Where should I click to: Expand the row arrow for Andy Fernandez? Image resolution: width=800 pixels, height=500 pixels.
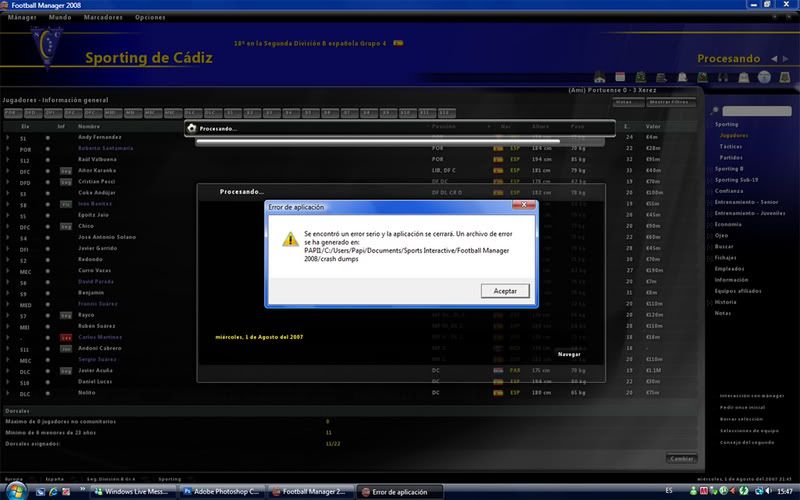[8, 138]
